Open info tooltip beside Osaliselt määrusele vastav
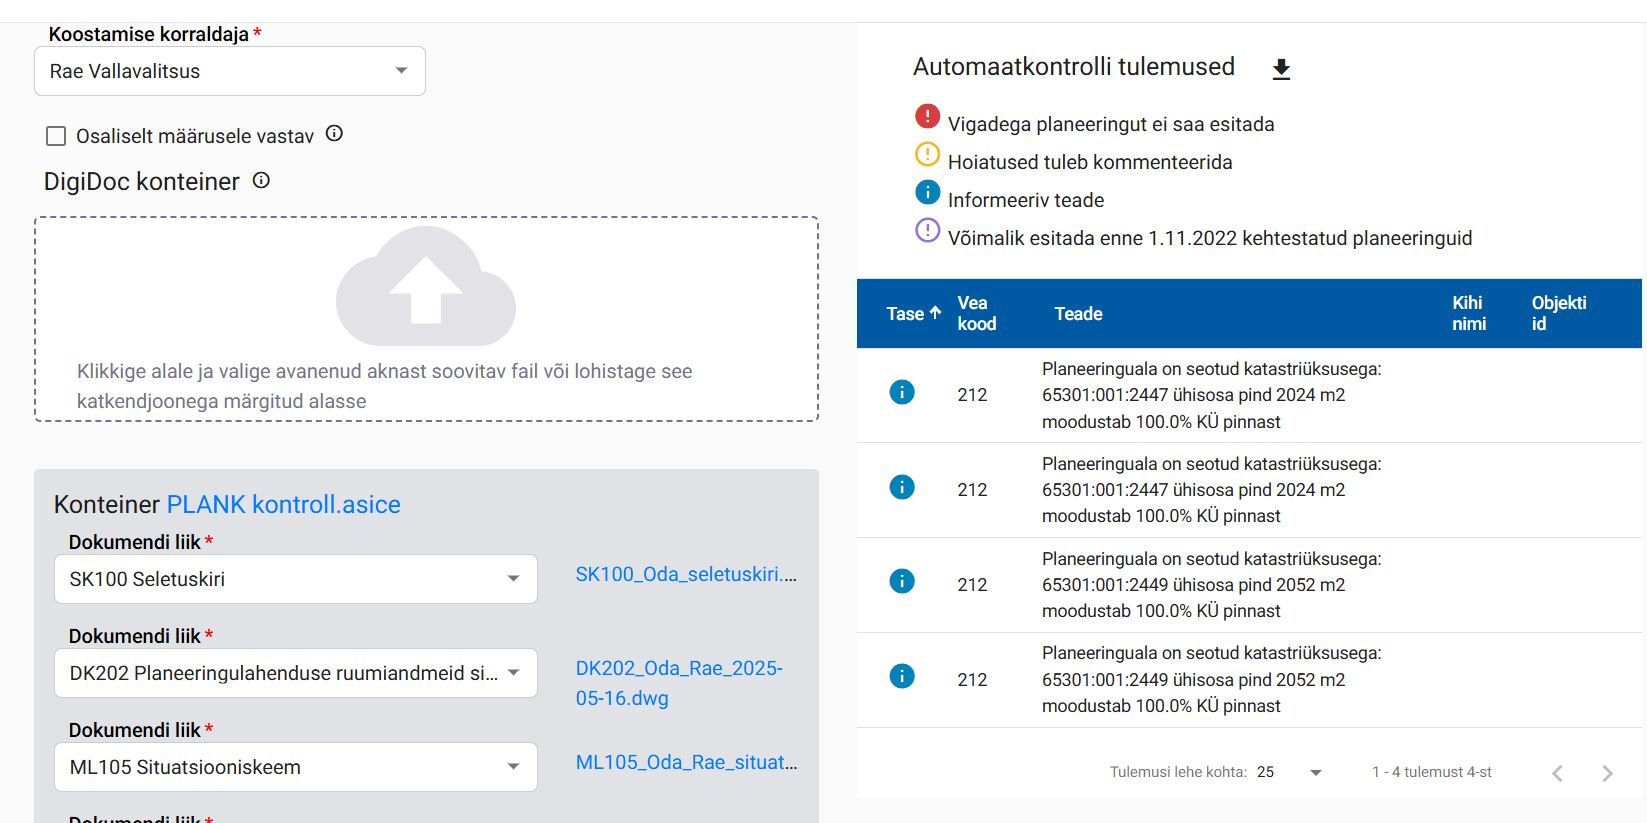Image resolution: width=1647 pixels, height=823 pixels. click(x=334, y=133)
